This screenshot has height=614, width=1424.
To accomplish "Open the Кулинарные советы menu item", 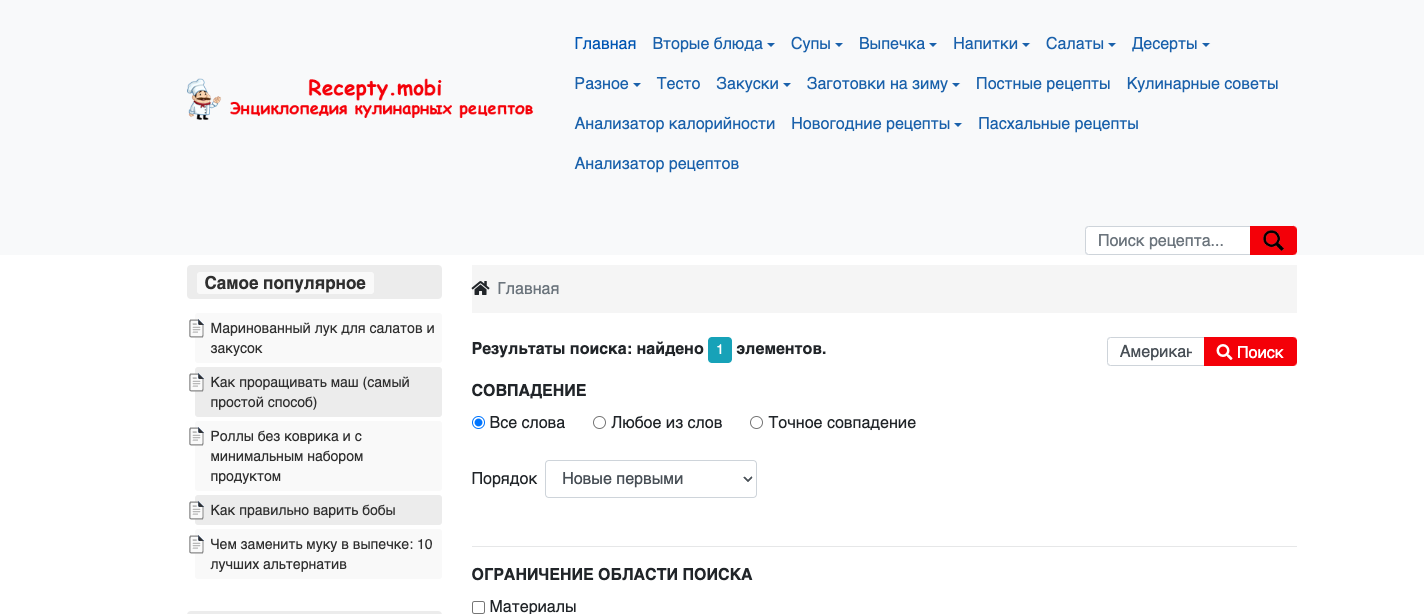I will [x=1202, y=84].
